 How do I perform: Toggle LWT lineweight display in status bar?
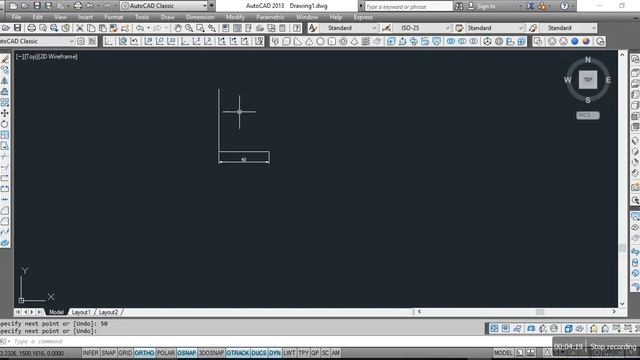pos(289,353)
